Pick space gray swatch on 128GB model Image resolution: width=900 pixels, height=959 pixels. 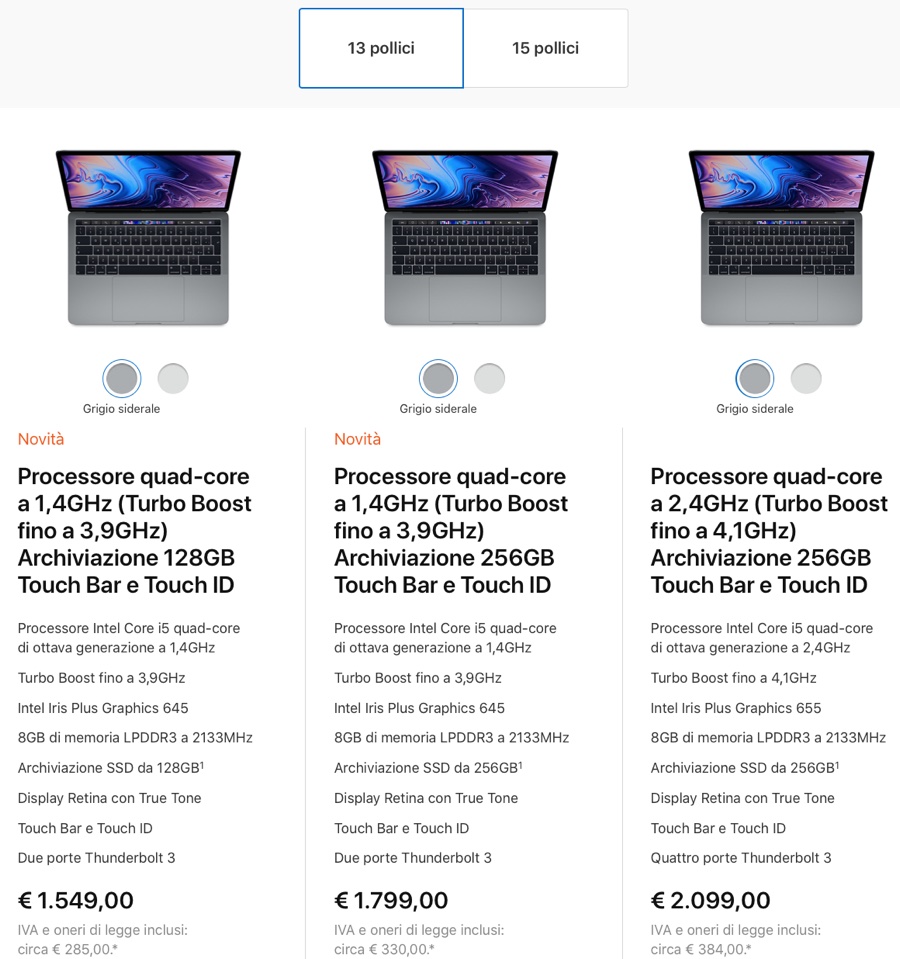[122, 379]
